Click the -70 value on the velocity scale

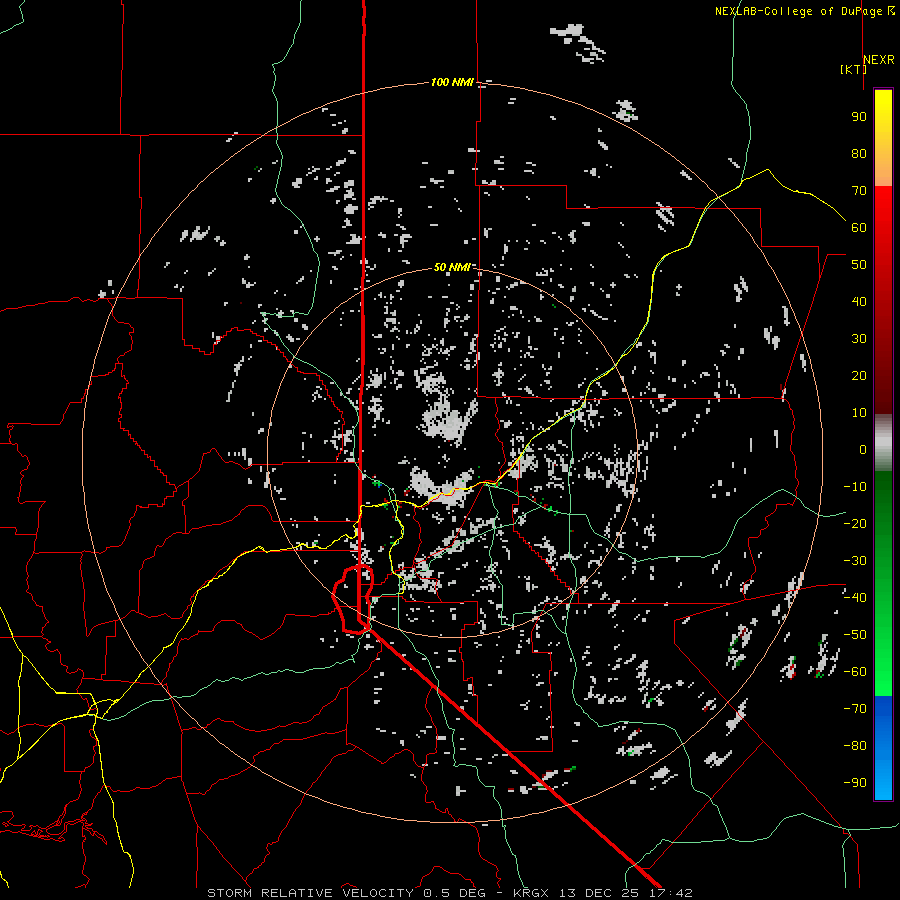point(855,709)
